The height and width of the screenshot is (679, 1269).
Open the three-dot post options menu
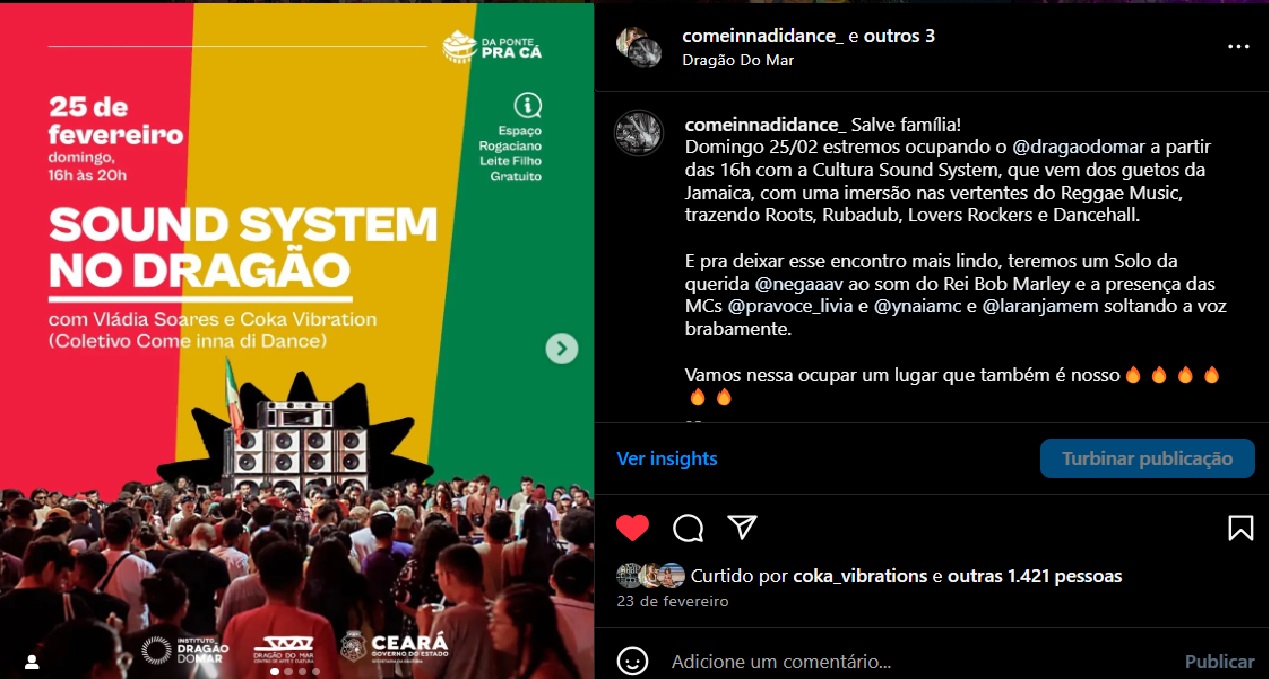tap(1239, 47)
